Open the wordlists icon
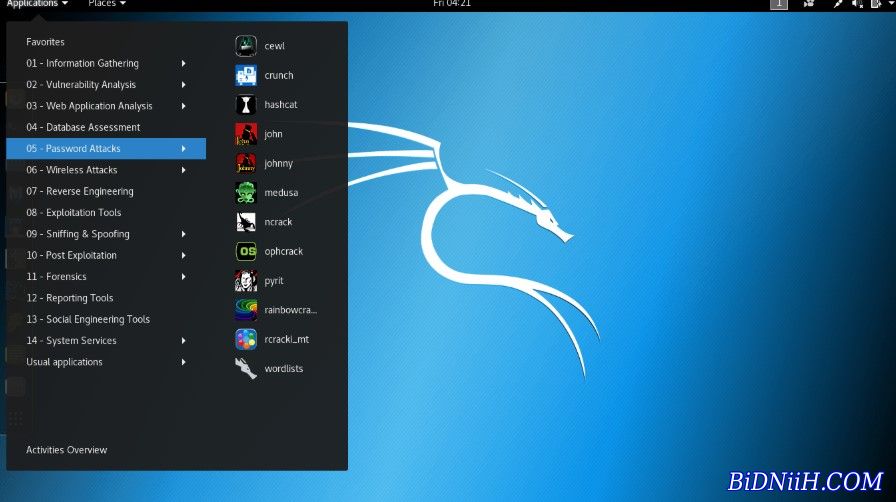The height and width of the screenshot is (502, 896). (x=246, y=369)
